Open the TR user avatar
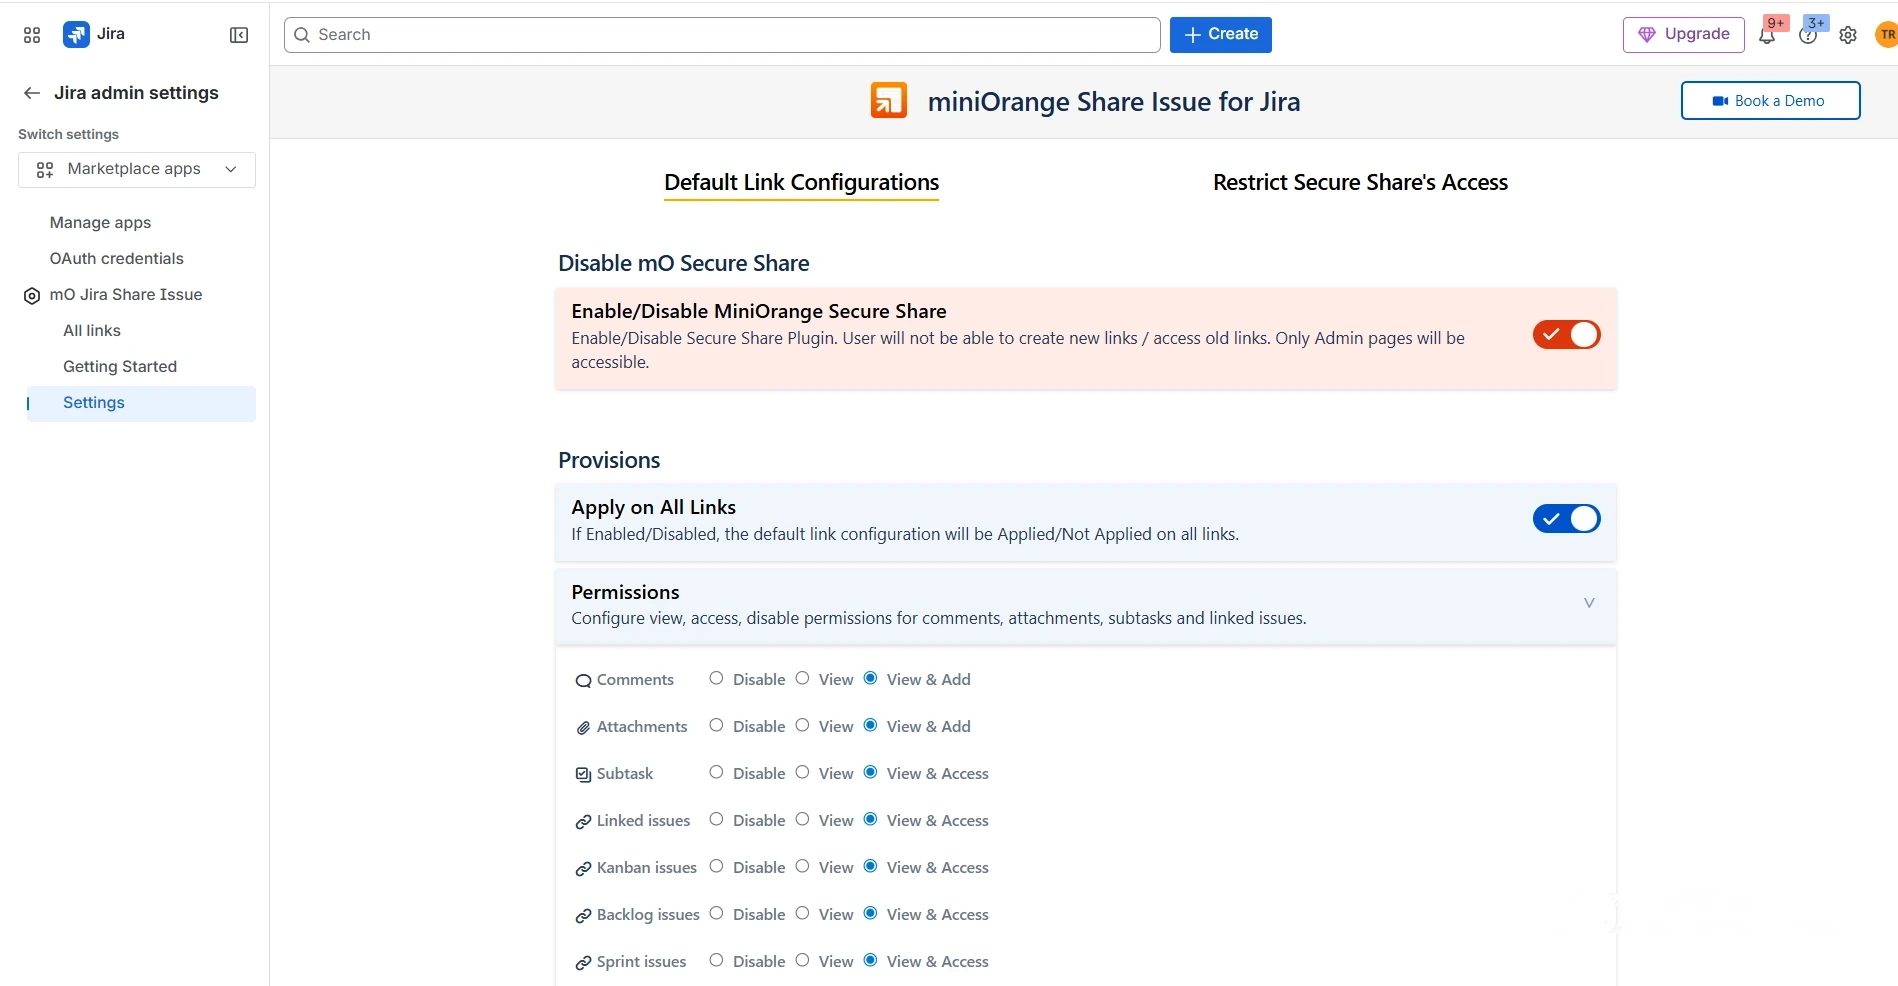Viewport: 1898px width, 986px height. (1886, 35)
